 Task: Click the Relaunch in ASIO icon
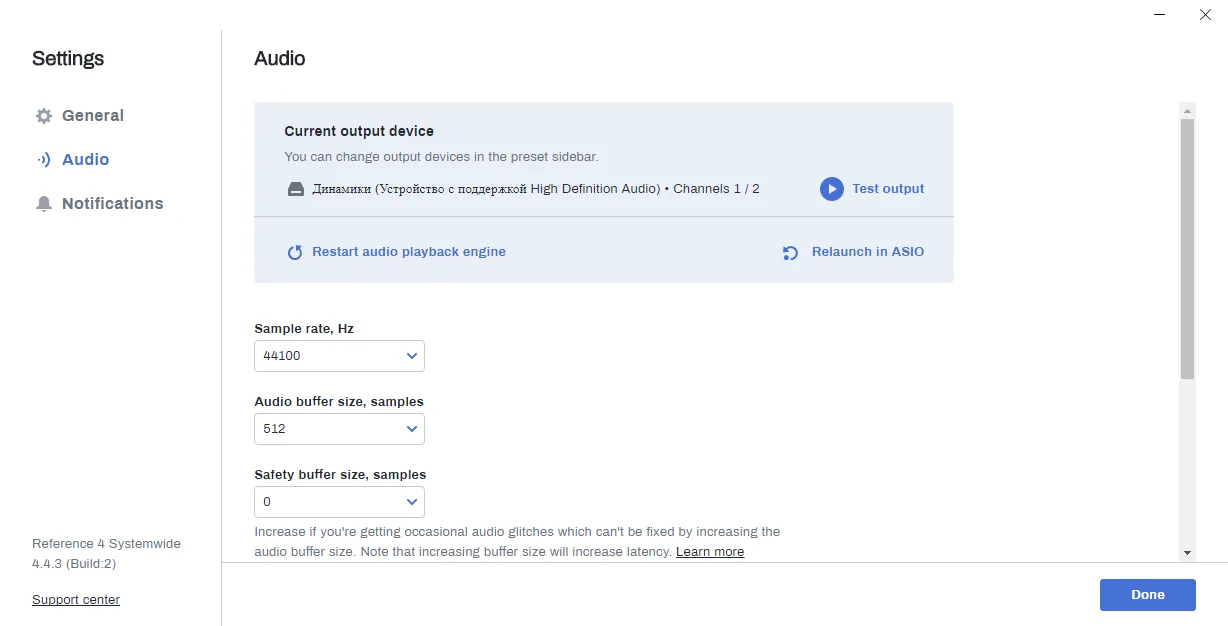pos(790,253)
